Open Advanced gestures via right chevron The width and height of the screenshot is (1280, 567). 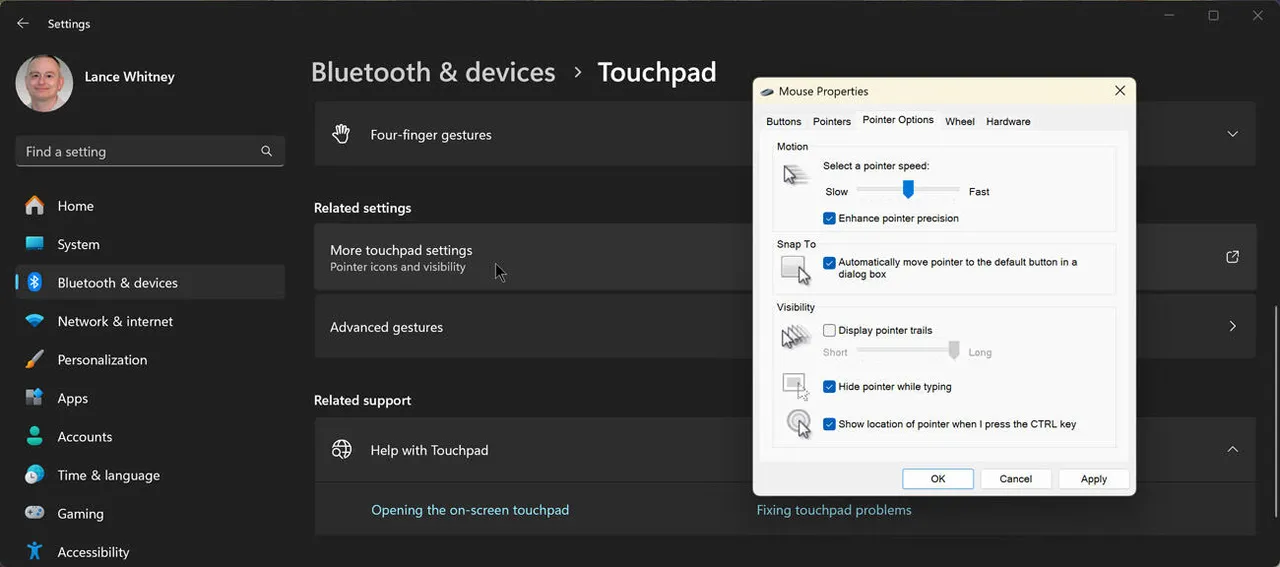tap(1232, 326)
